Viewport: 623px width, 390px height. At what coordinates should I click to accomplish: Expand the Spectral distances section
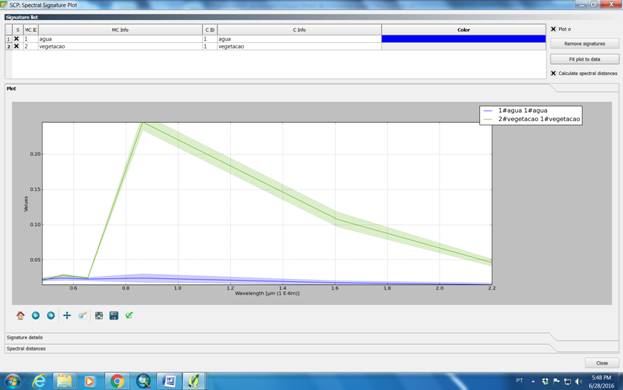pyautogui.click(x=26, y=348)
